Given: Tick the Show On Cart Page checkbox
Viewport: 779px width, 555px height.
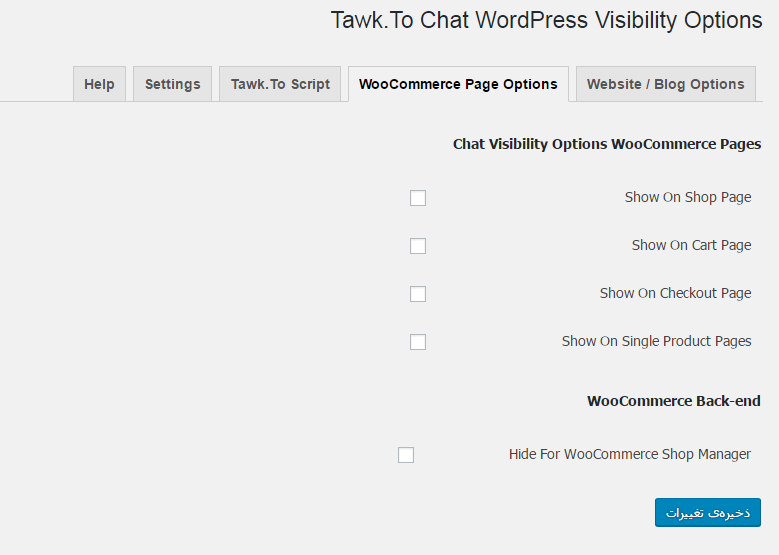Looking at the screenshot, I should [x=418, y=246].
